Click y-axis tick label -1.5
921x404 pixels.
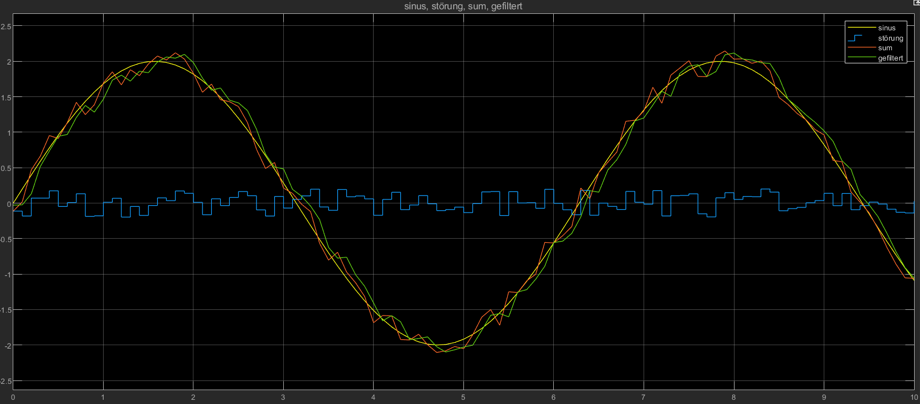click(6, 310)
